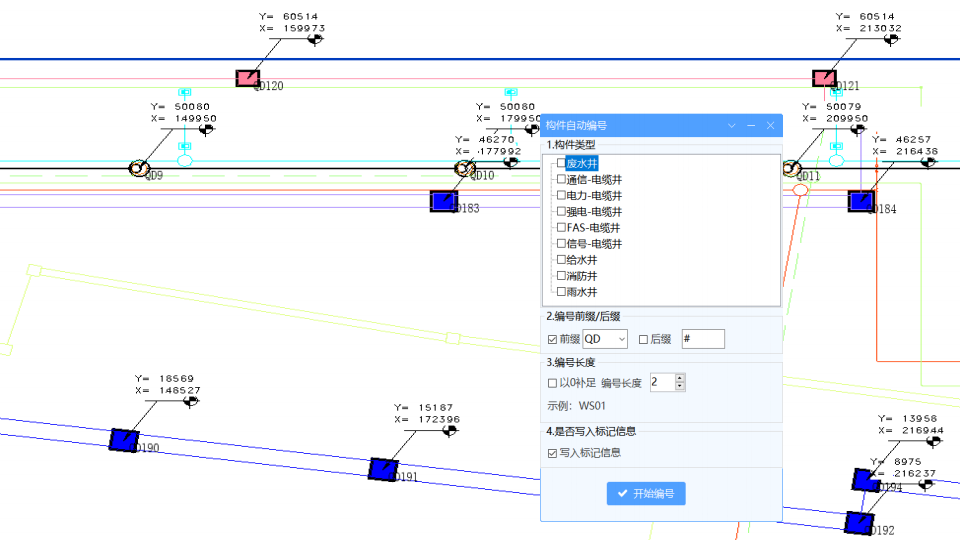960x540 pixels.
Task: Check the 消防井 component type
Action: 561,276
